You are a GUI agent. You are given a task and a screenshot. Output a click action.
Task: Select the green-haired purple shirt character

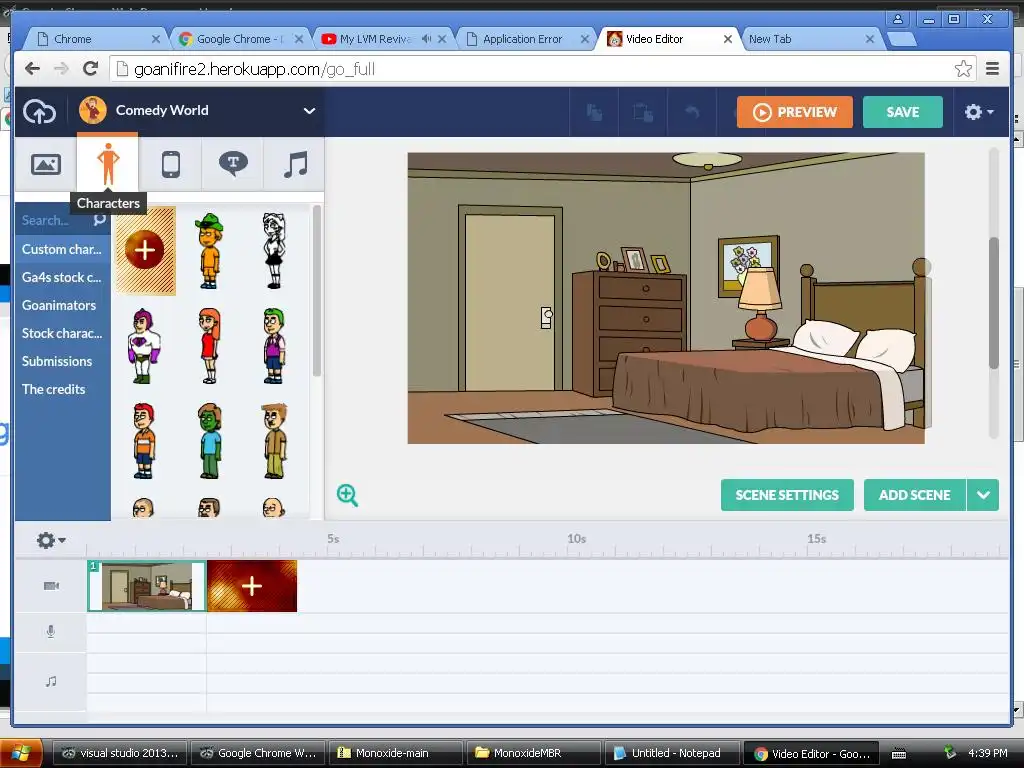pyautogui.click(x=274, y=346)
